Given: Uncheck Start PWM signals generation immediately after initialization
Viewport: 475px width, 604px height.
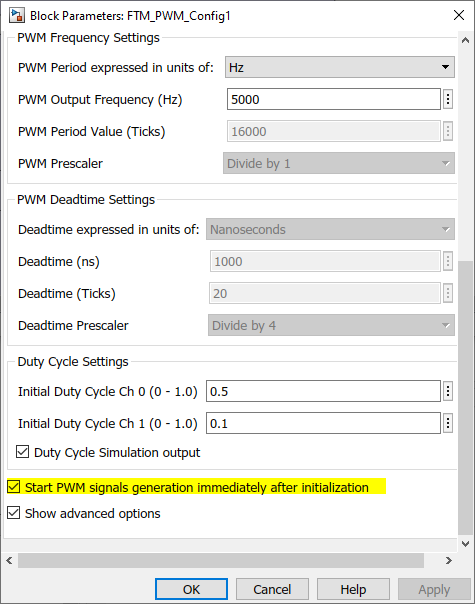Looking at the screenshot, I should coord(13,487).
